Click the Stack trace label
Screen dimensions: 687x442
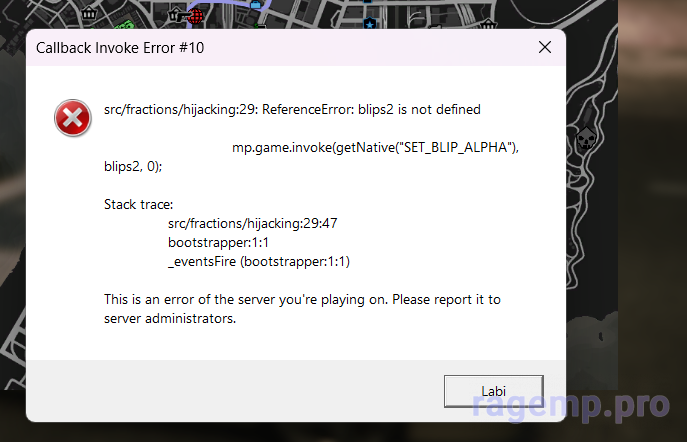coord(138,205)
